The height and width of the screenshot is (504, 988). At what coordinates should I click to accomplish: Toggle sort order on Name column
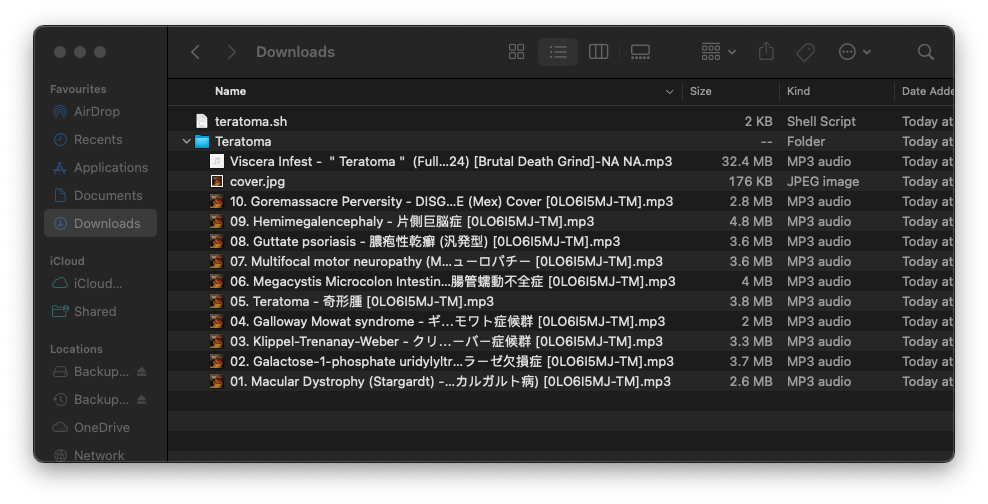669,92
